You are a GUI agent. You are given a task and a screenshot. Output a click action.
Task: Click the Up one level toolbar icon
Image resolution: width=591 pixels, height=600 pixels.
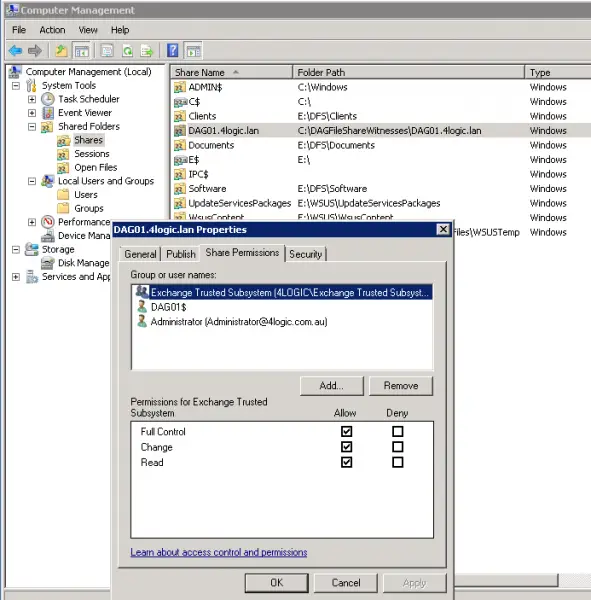pyautogui.click(x=61, y=51)
